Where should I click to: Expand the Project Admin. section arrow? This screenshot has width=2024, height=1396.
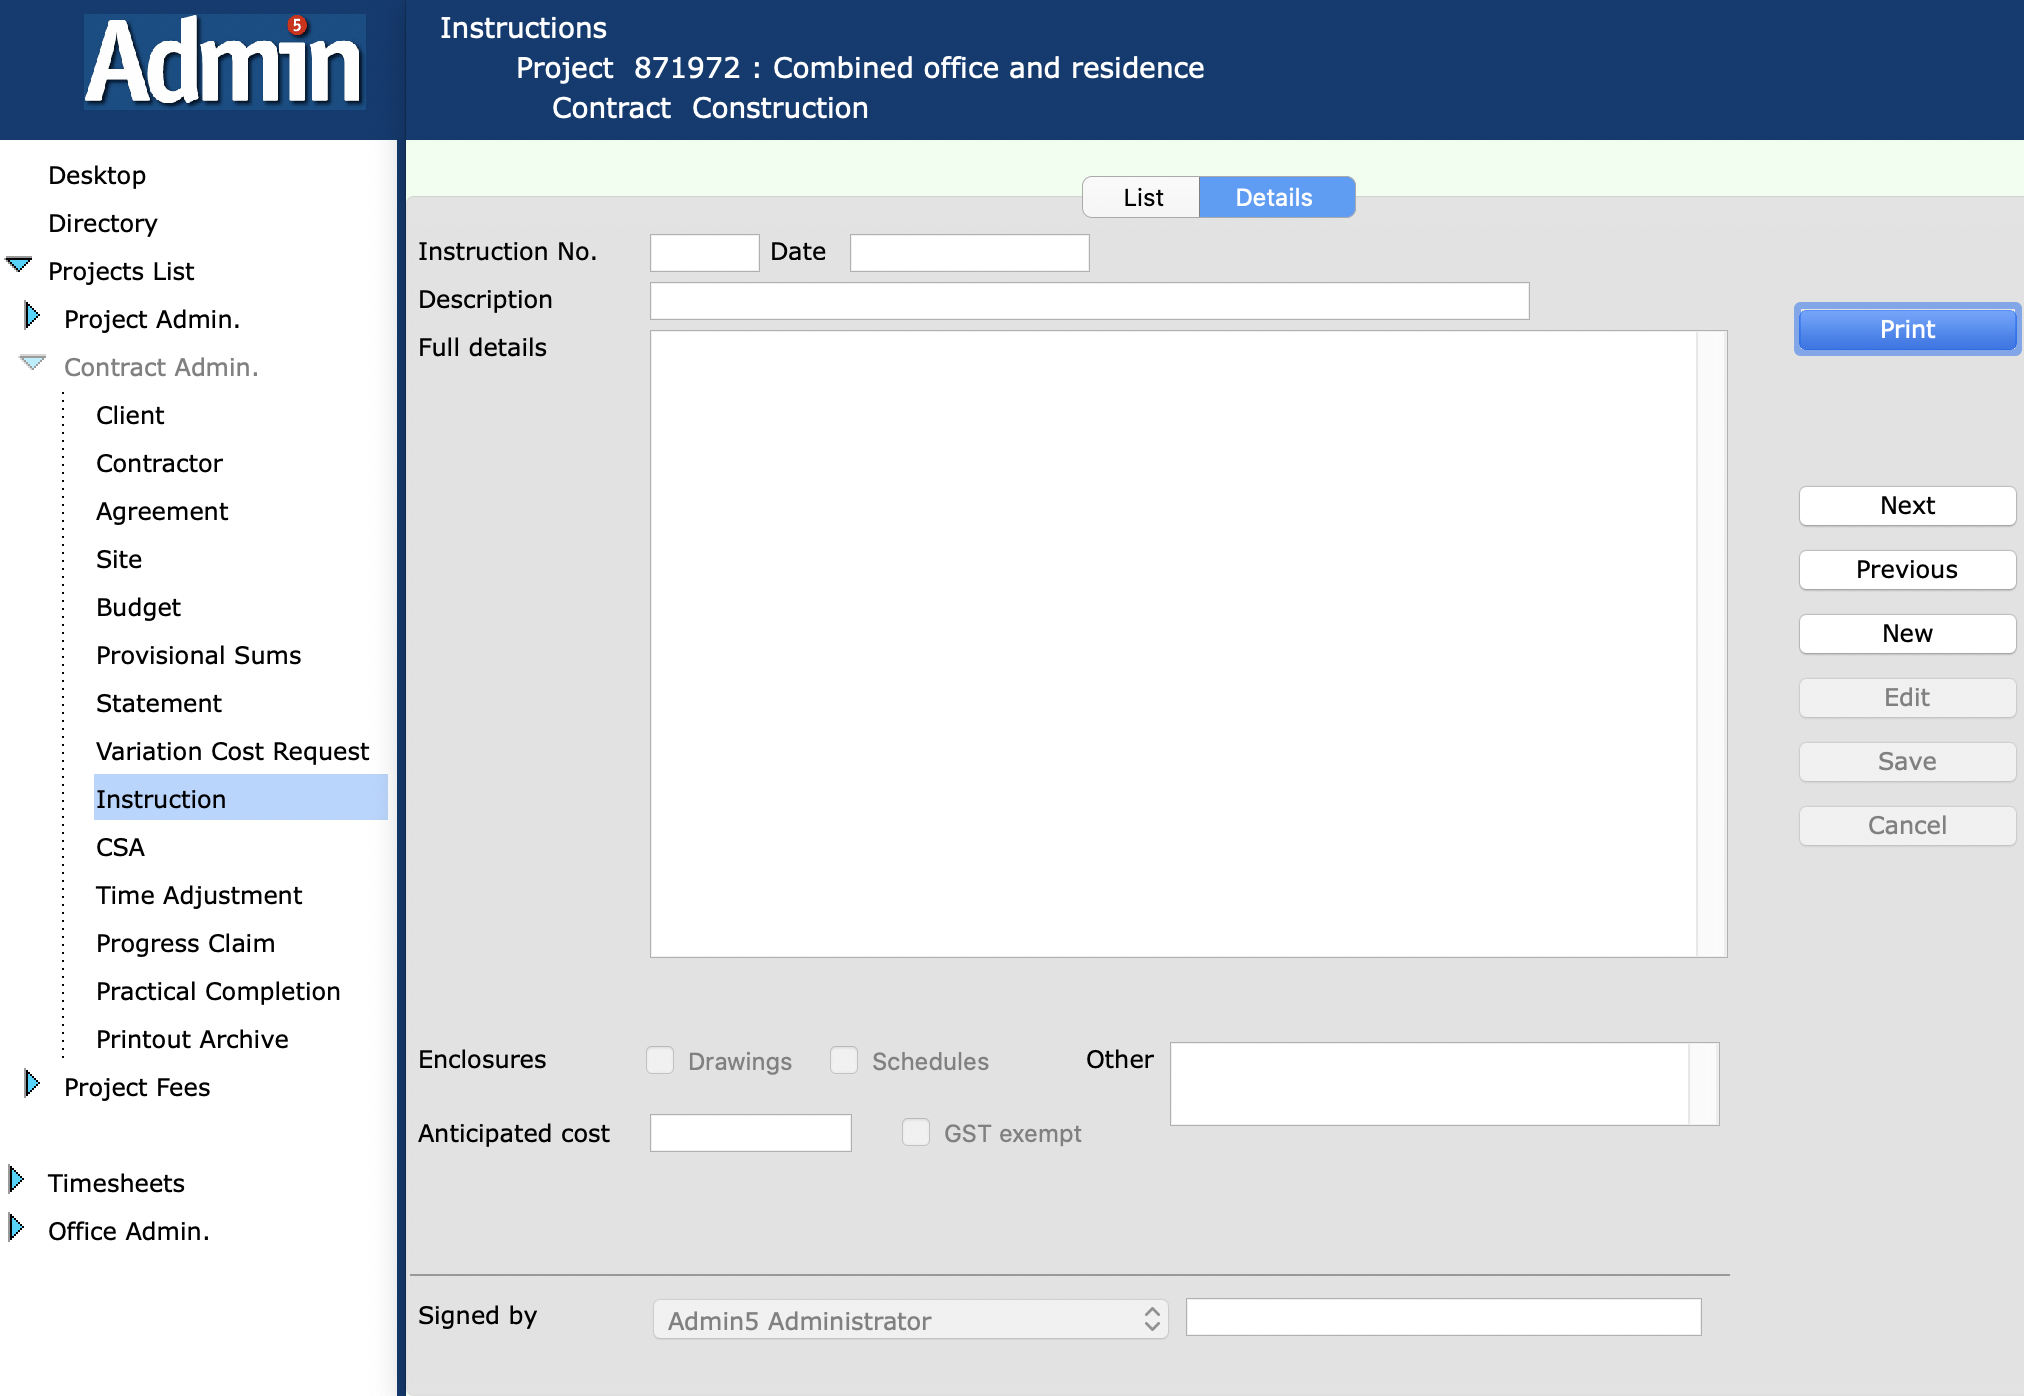32,316
